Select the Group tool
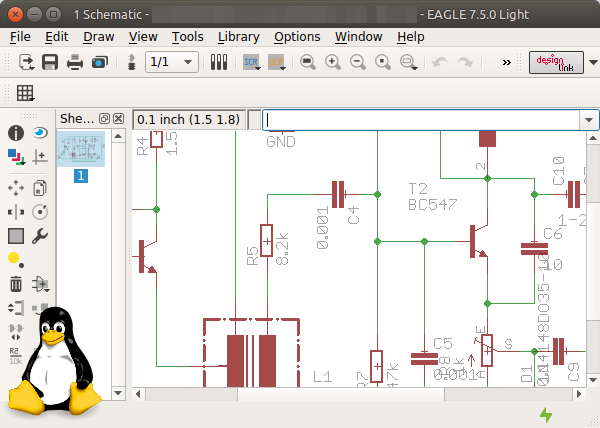600x428 pixels. [16, 236]
